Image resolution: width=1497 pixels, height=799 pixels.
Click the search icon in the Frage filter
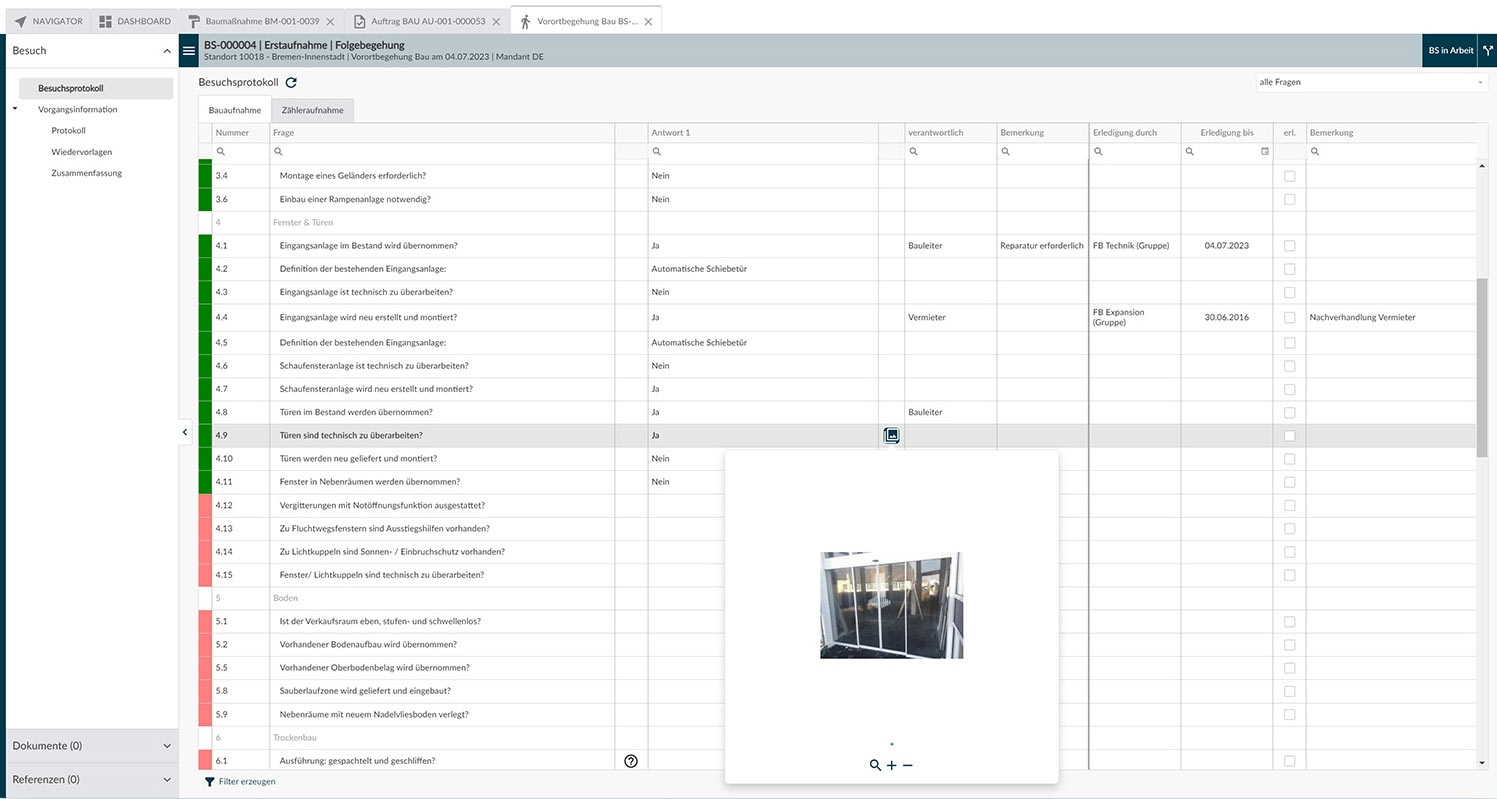(x=279, y=152)
